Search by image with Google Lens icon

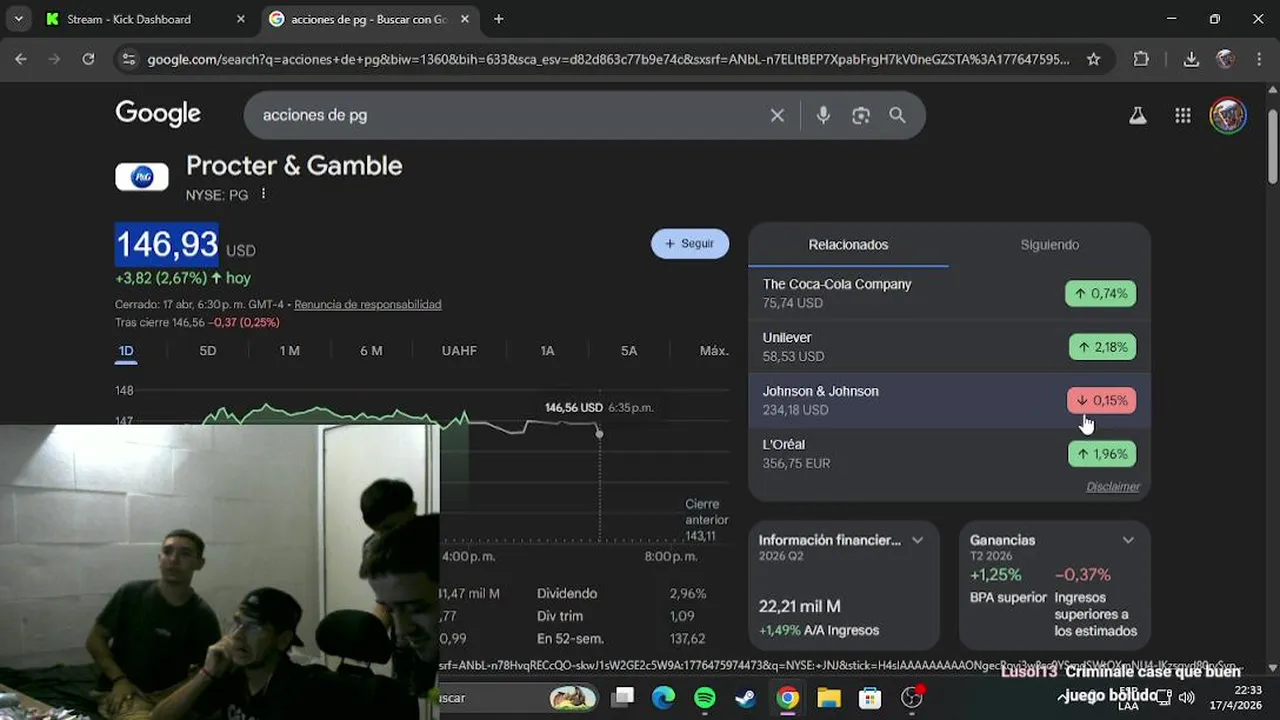coord(861,115)
